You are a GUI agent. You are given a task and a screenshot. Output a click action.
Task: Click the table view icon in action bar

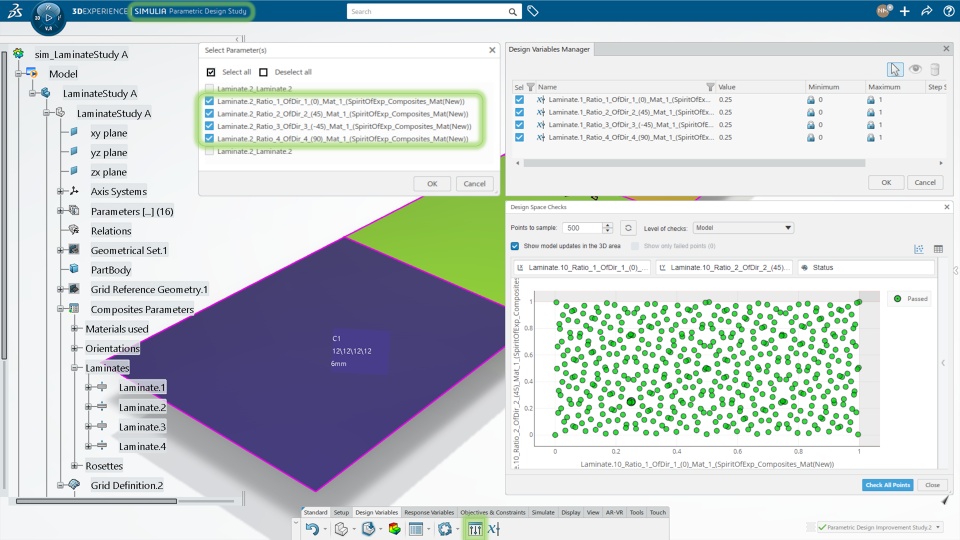coord(416,529)
